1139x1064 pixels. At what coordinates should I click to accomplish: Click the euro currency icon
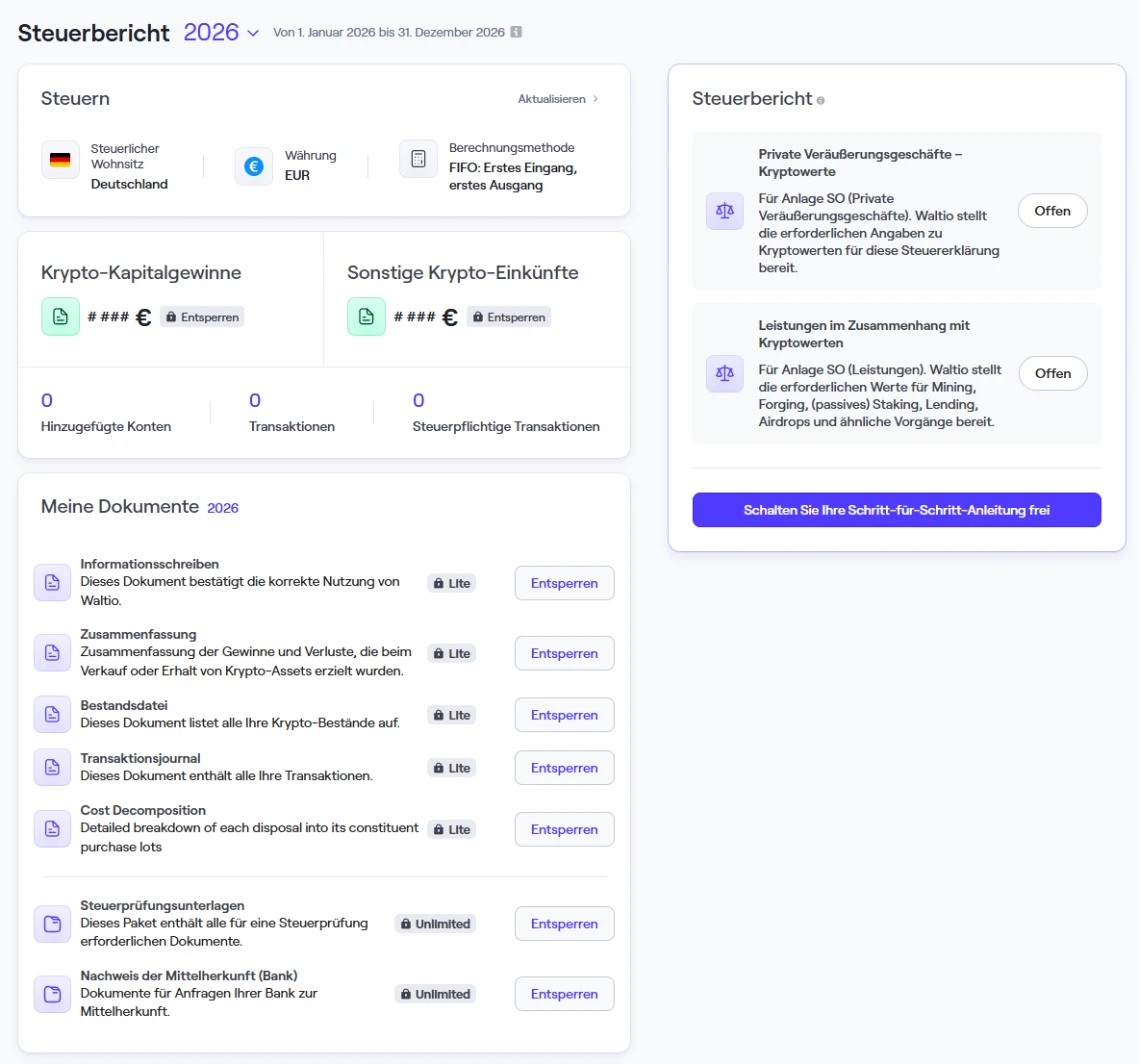pos(254,166)
